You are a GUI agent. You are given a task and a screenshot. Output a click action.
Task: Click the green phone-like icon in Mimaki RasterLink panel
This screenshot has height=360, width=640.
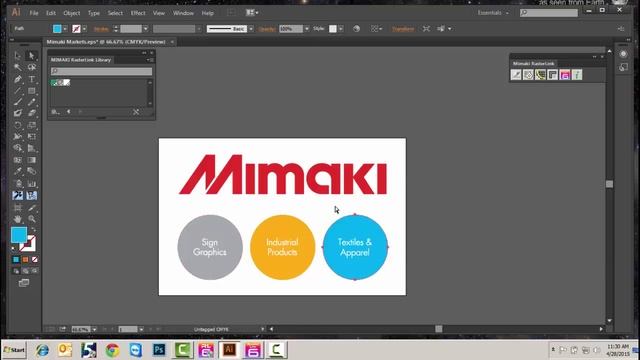tap(540, 75)
